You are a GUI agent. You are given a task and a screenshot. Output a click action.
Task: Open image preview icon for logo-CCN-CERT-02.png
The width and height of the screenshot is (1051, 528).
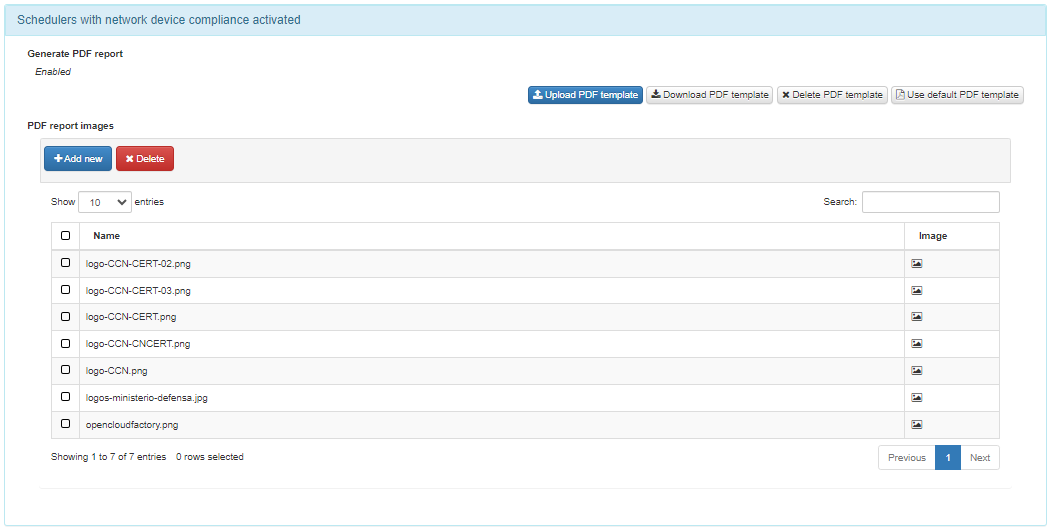pos(916,264)
